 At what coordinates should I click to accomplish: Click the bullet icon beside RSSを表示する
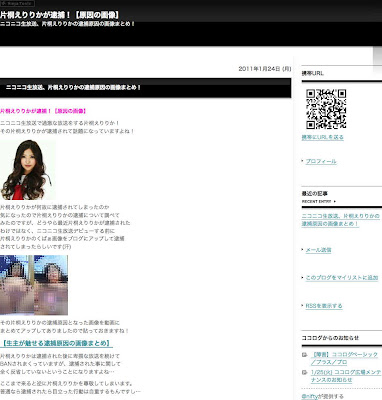[303, 305]
